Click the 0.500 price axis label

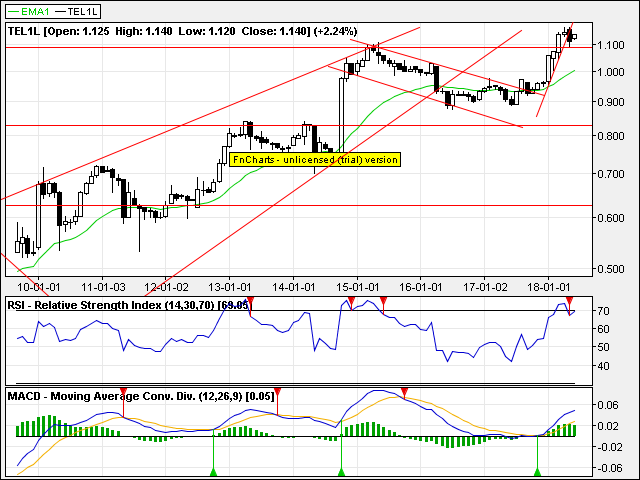pos(611,269)
